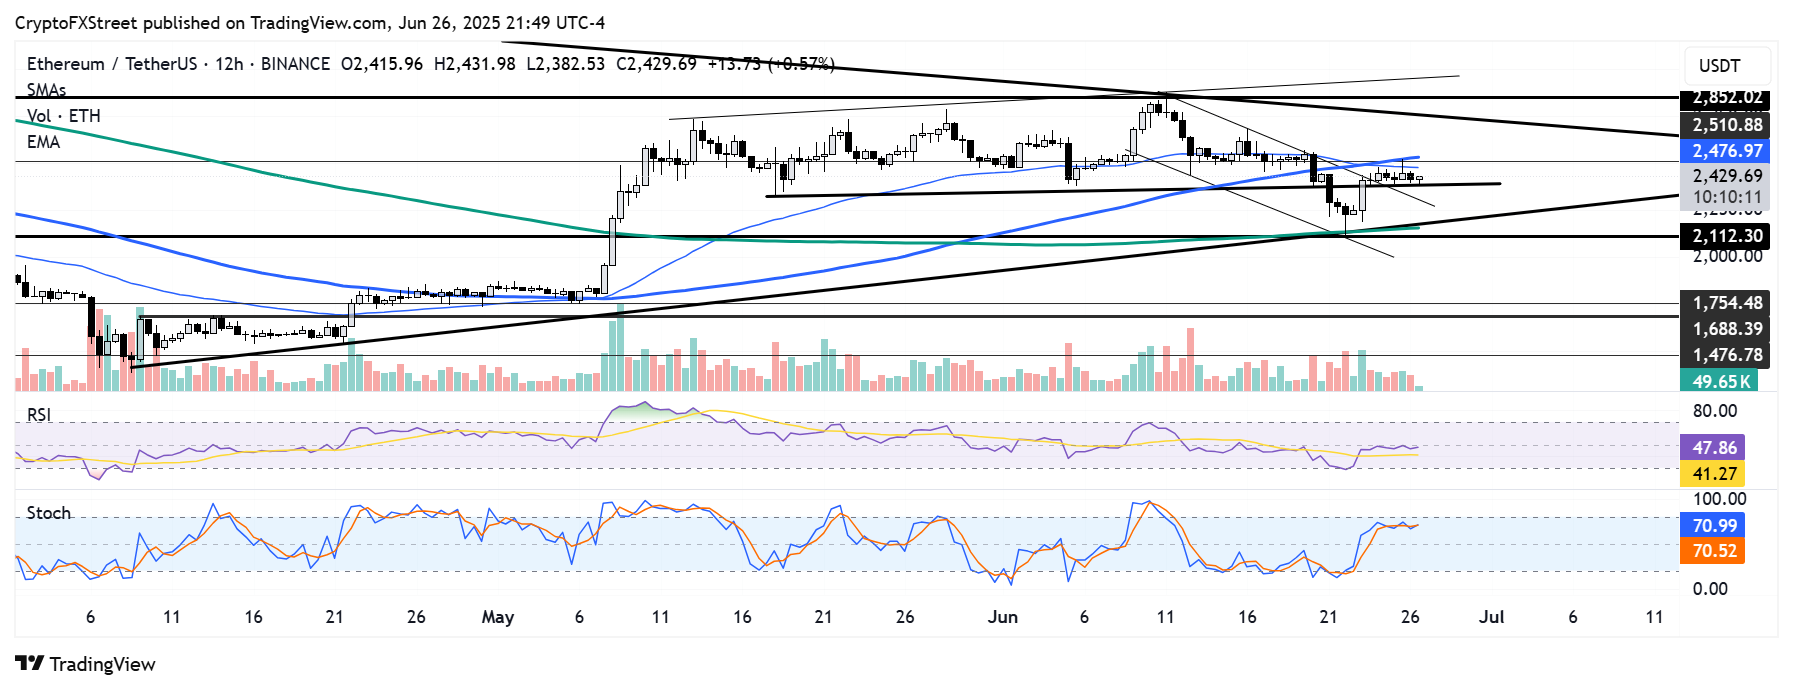Select the SMAs indicator label
Screen dimensions: 1793x690
[x=46, y=90]
